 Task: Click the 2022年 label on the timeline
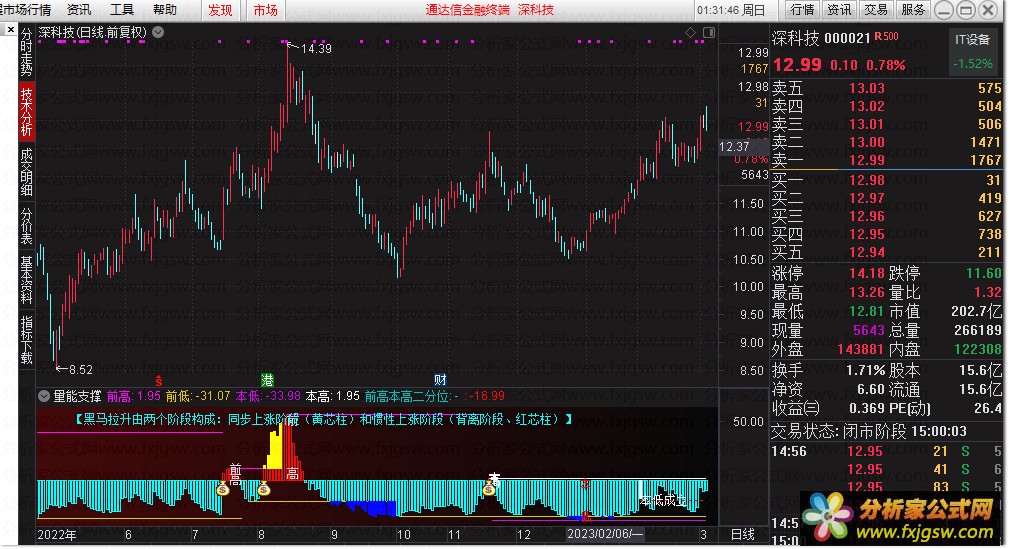click(x=57, y=535)
